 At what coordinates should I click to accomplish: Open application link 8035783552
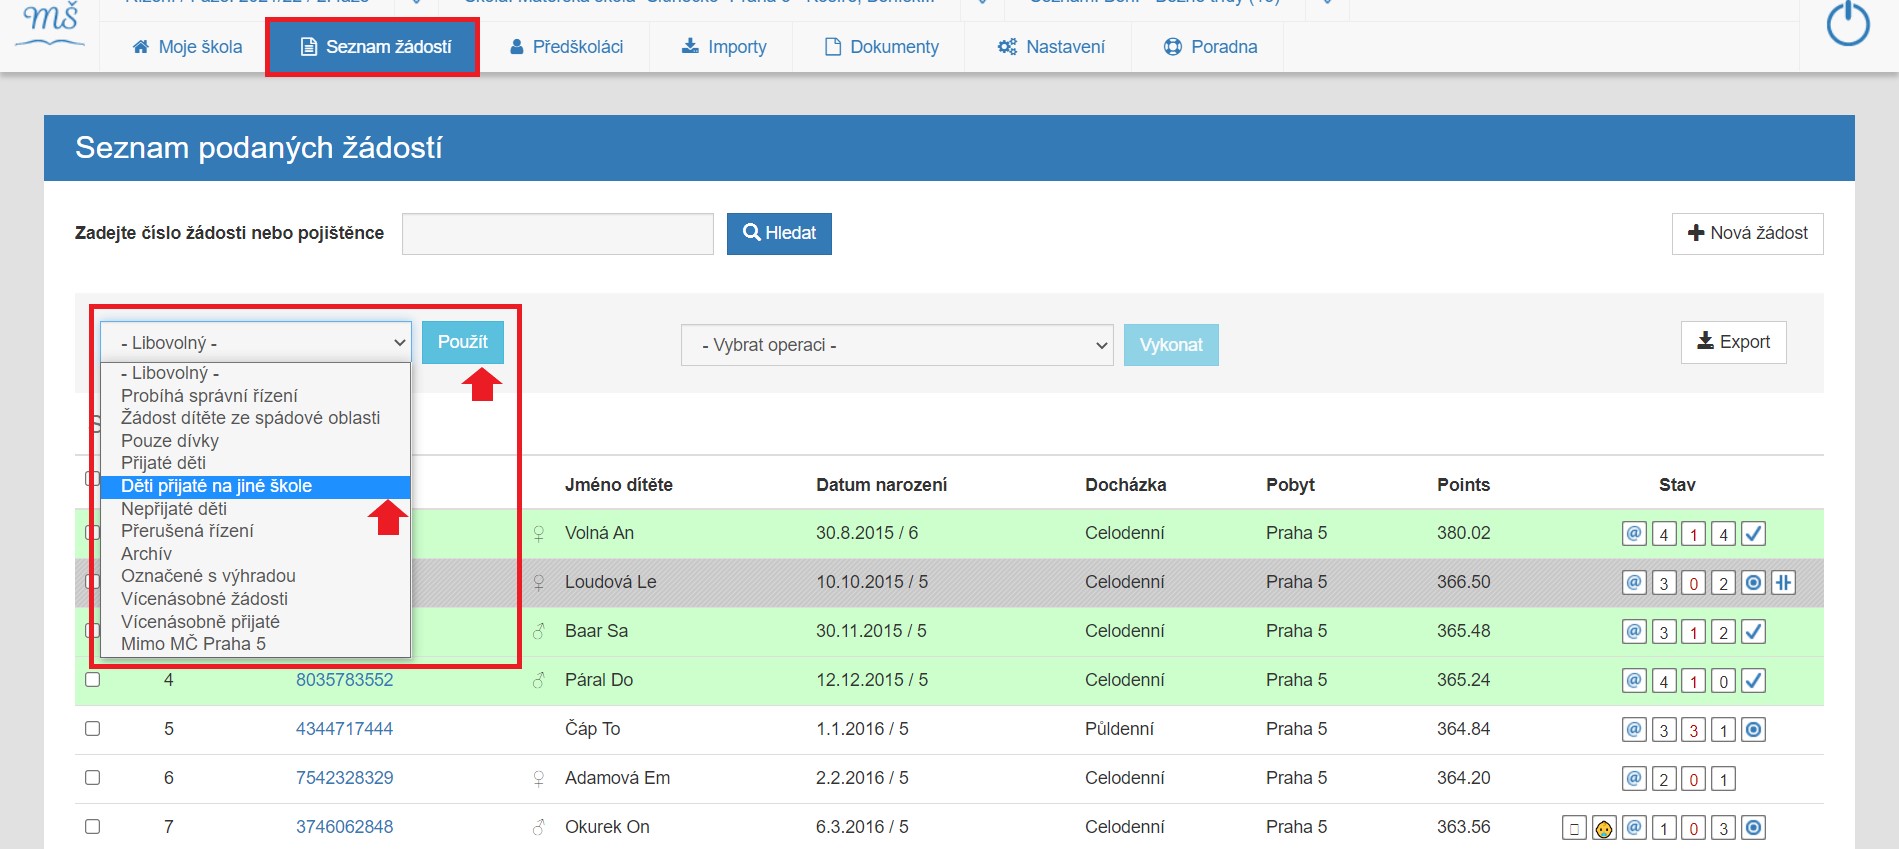(x=344, y=680)
